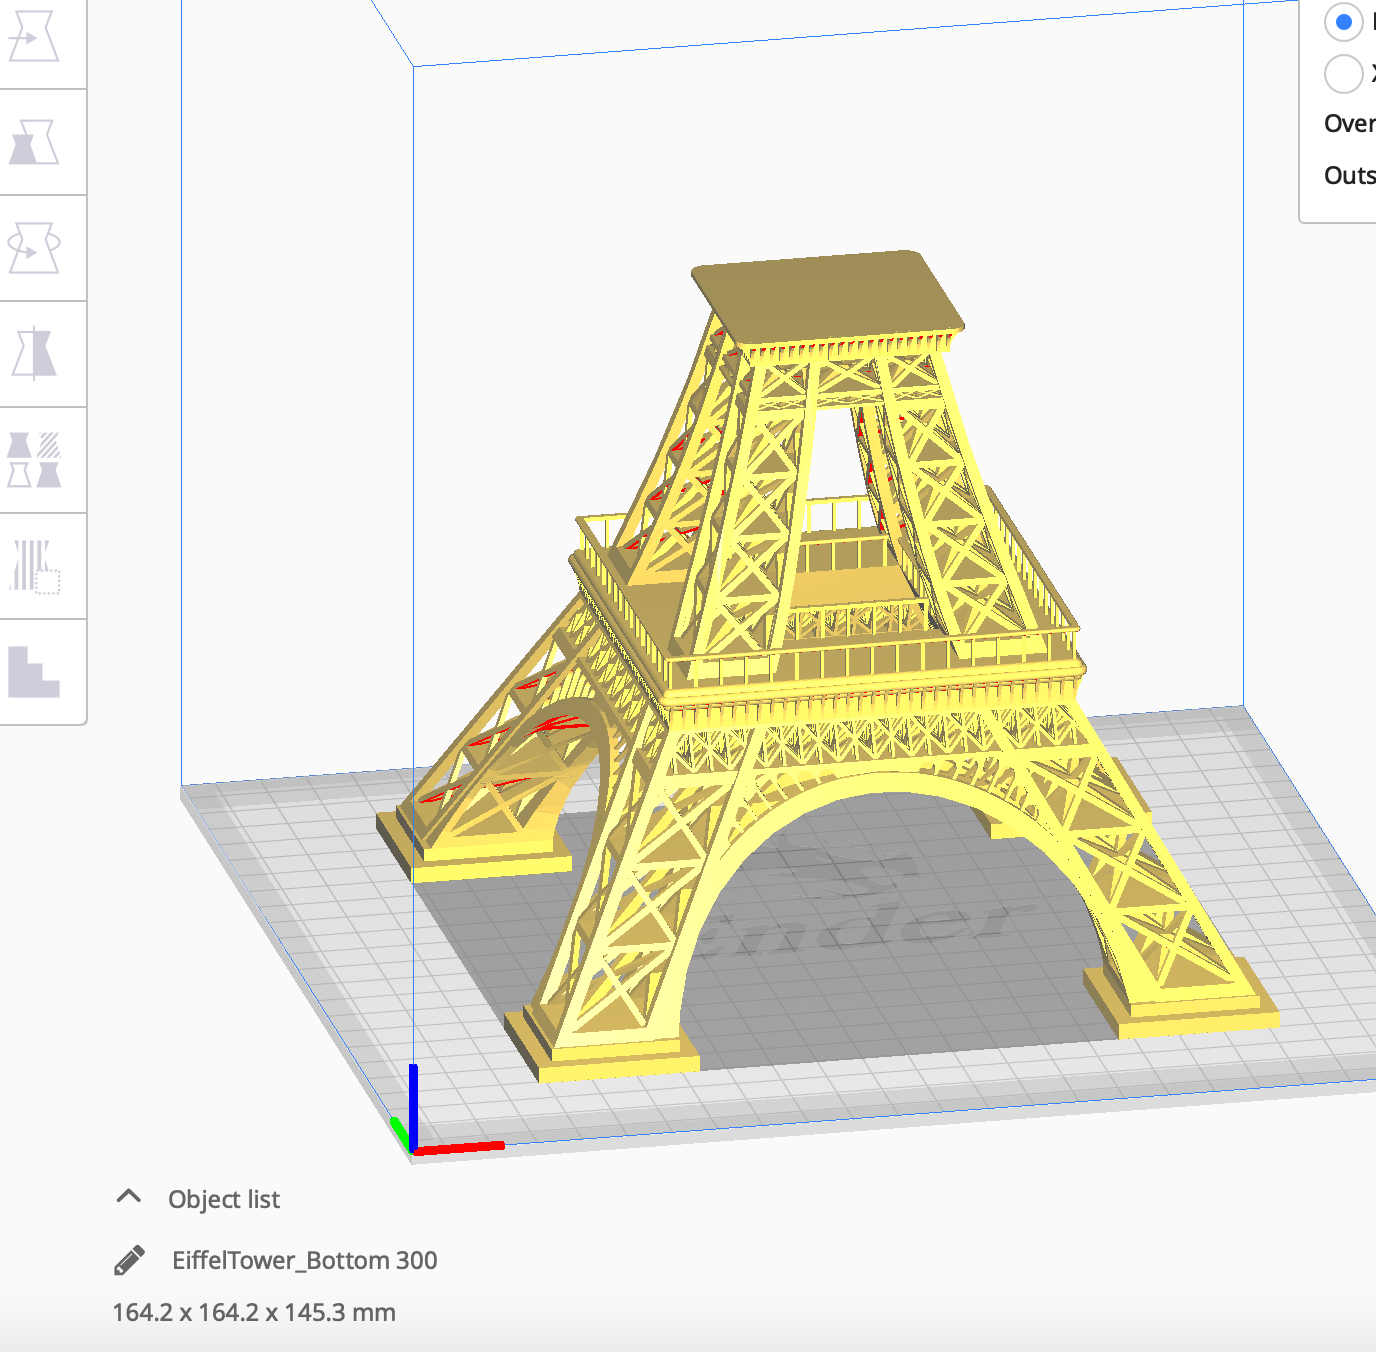Select the empty radio button below it
The width and height of the screenshot is (1376, 1352).
1343,73
